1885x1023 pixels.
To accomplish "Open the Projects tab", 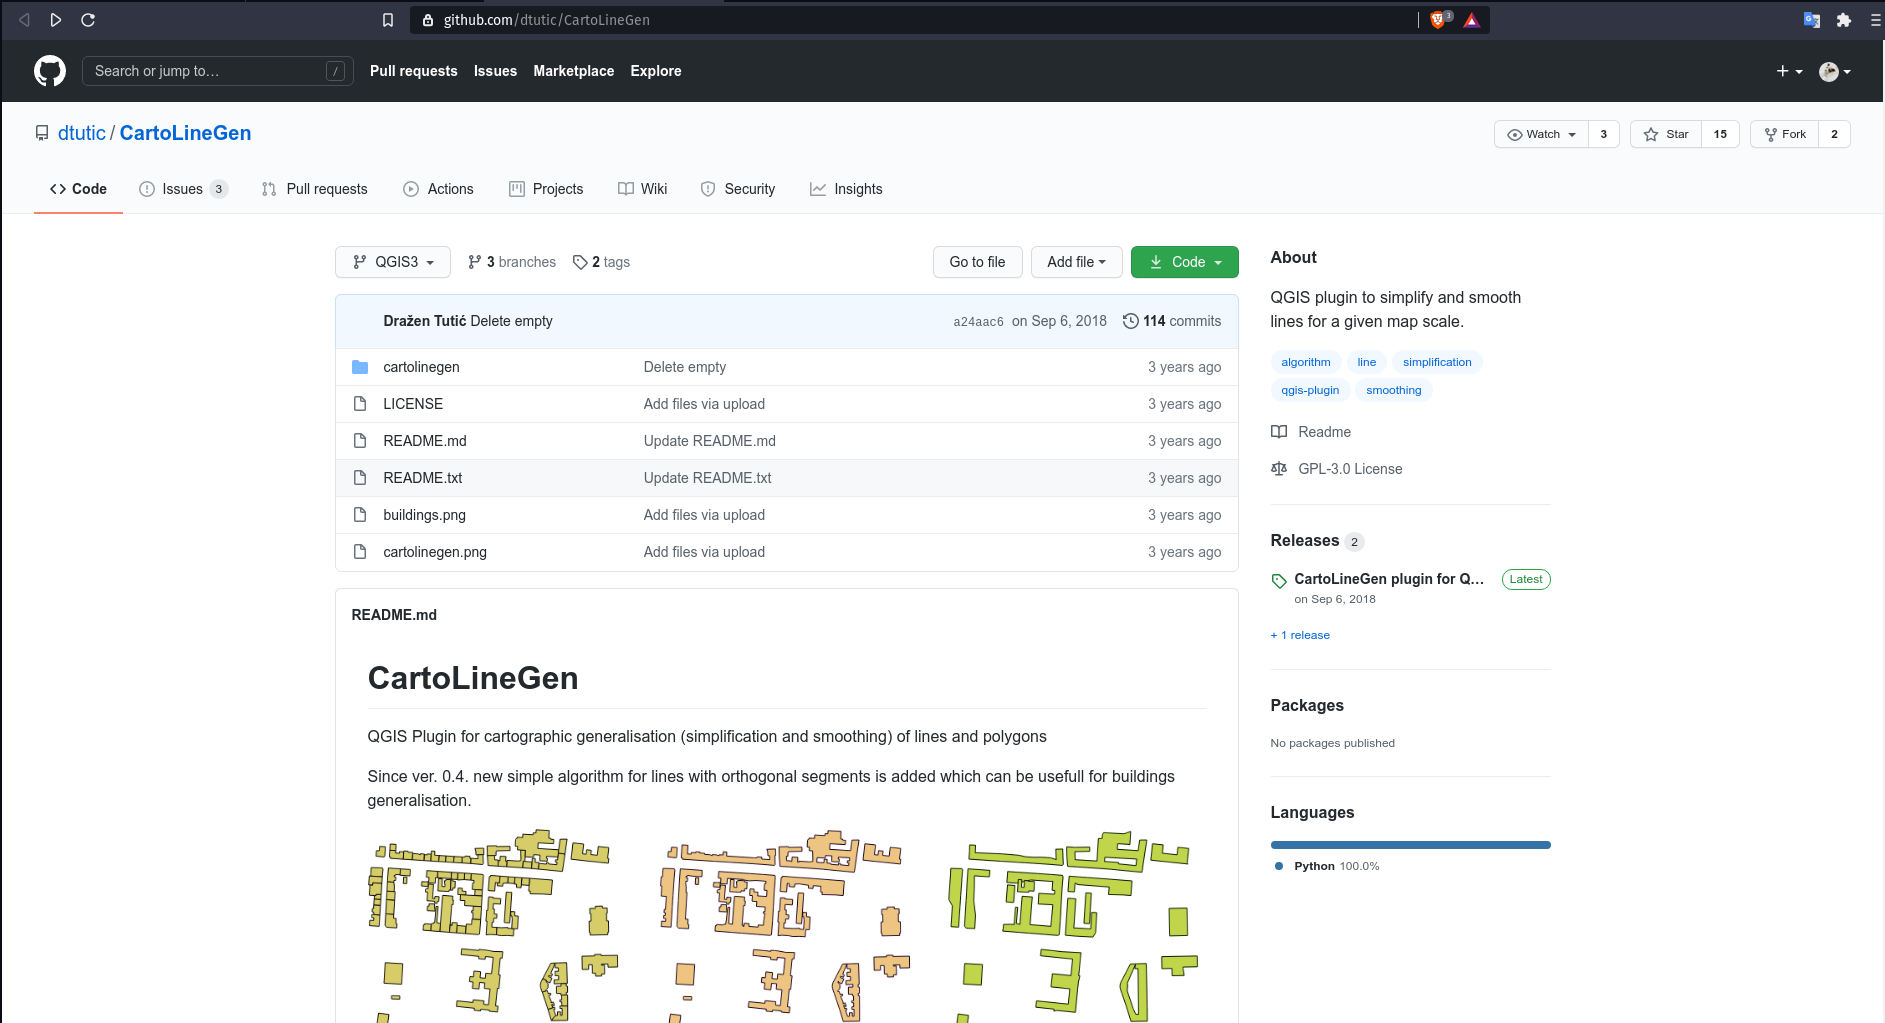I will 546,189.
